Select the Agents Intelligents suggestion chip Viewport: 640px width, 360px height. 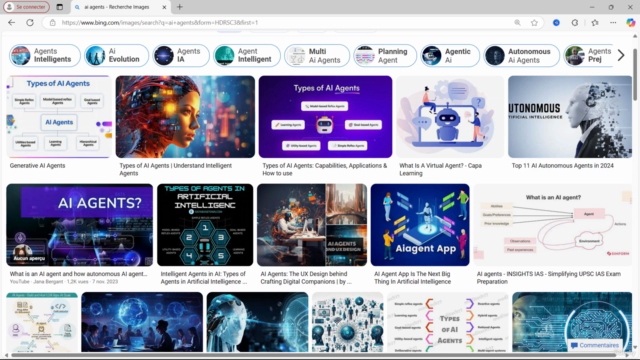45,55
